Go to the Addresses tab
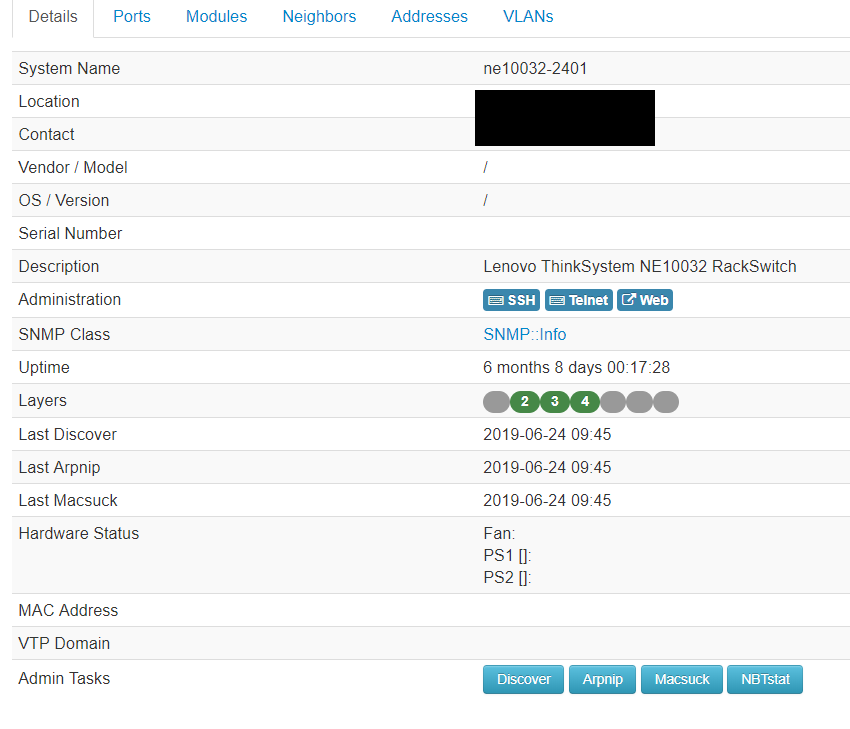The width and height of the screenshot is (850, 729). click(x=429, y=17)
